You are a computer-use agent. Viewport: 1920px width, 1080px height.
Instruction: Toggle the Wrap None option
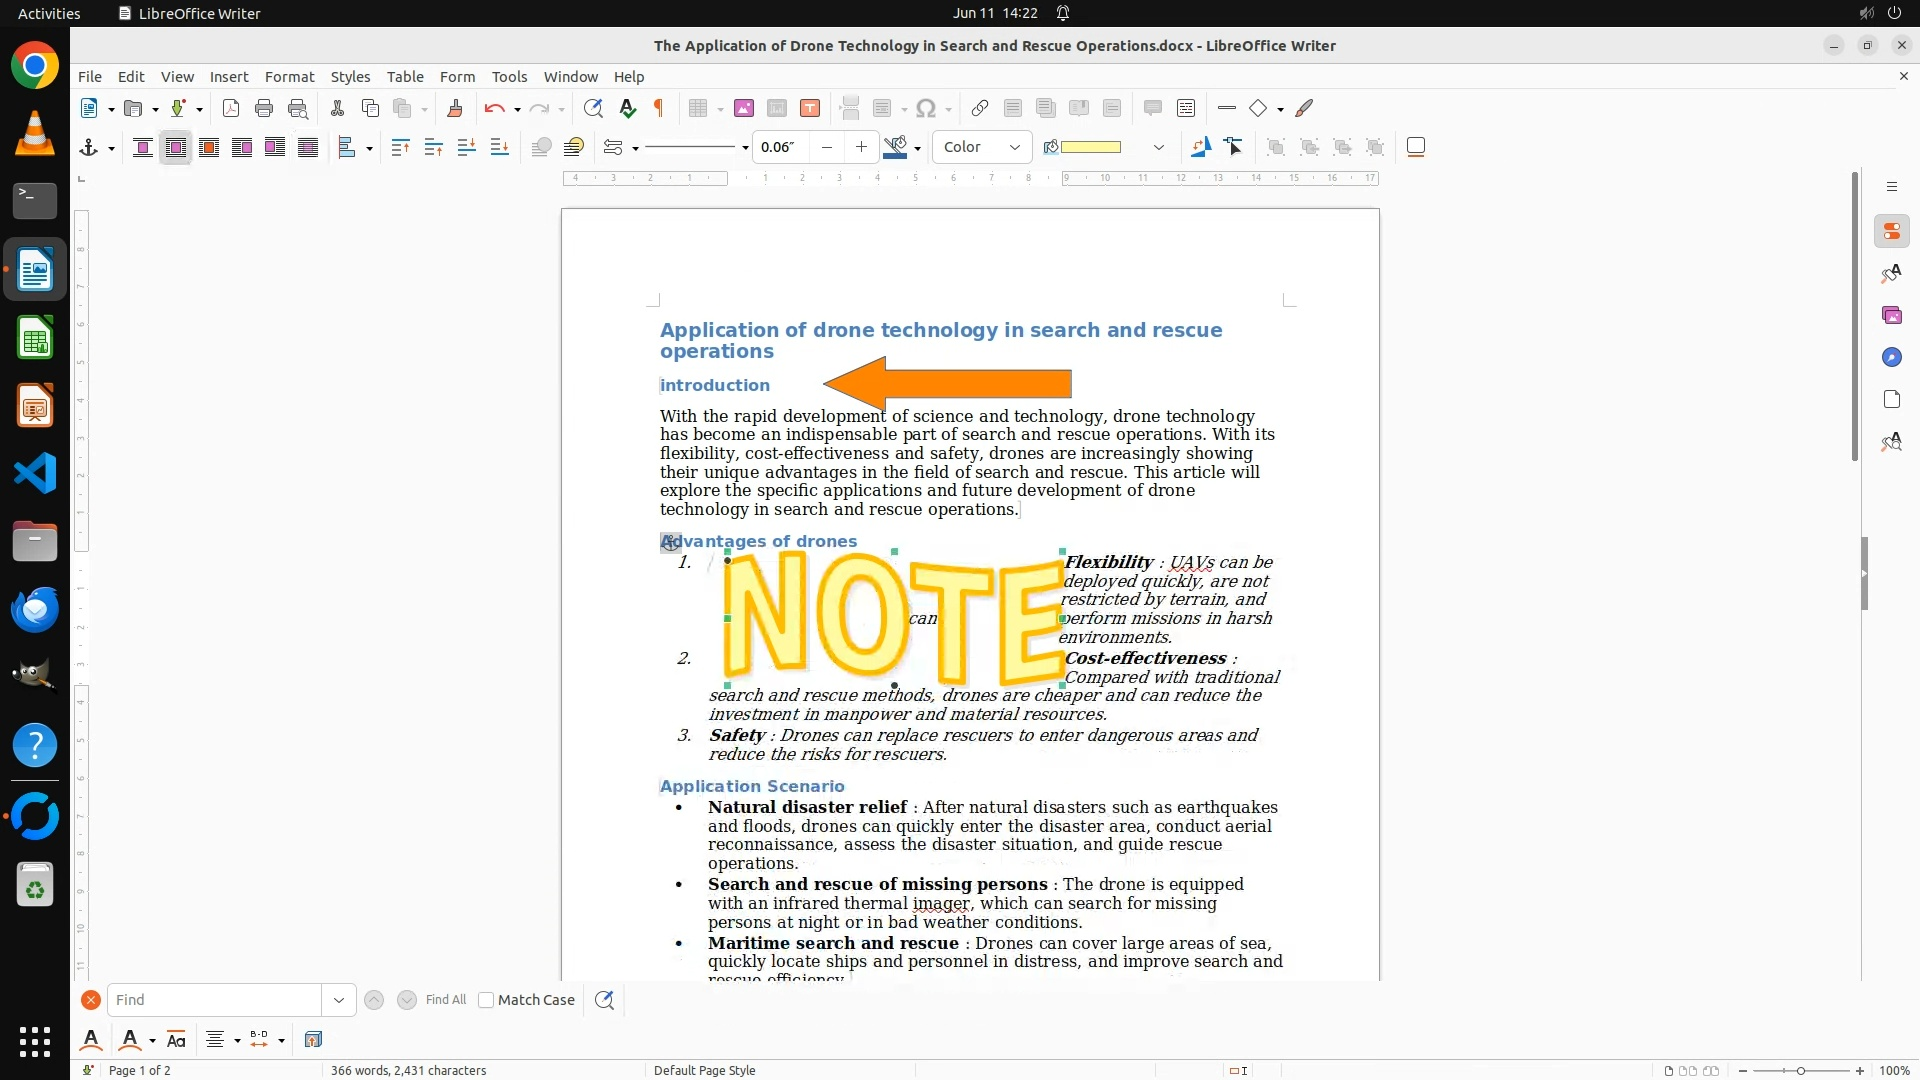[143, 147]
